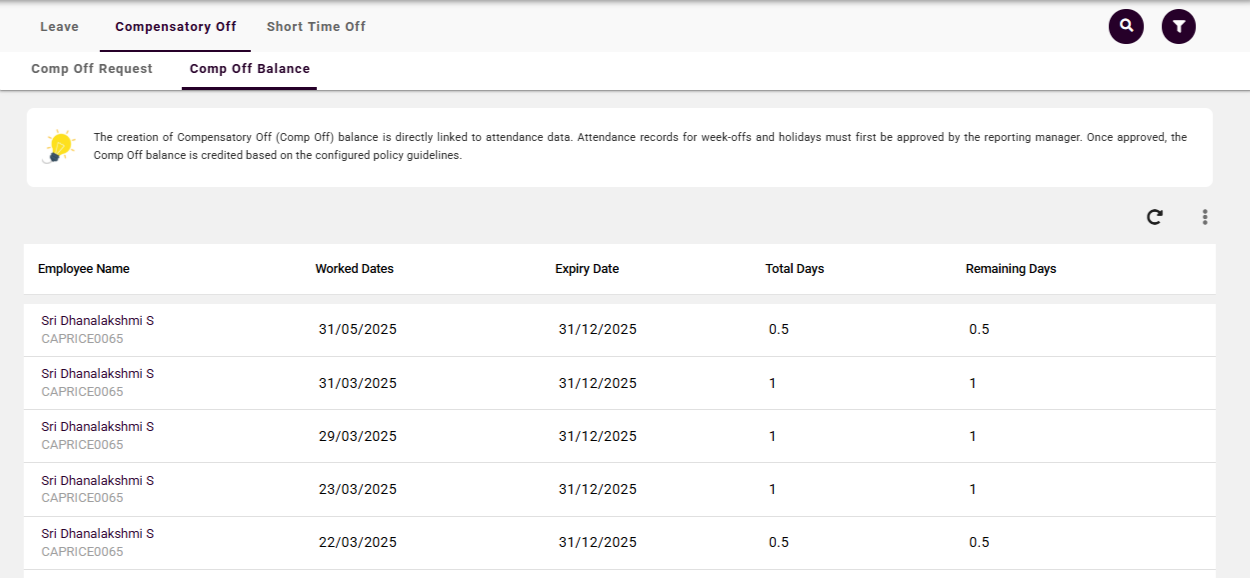The image size is (1250, 578).
Task: Open the three-dot more options menu
Action: (x=1205, y=217)
